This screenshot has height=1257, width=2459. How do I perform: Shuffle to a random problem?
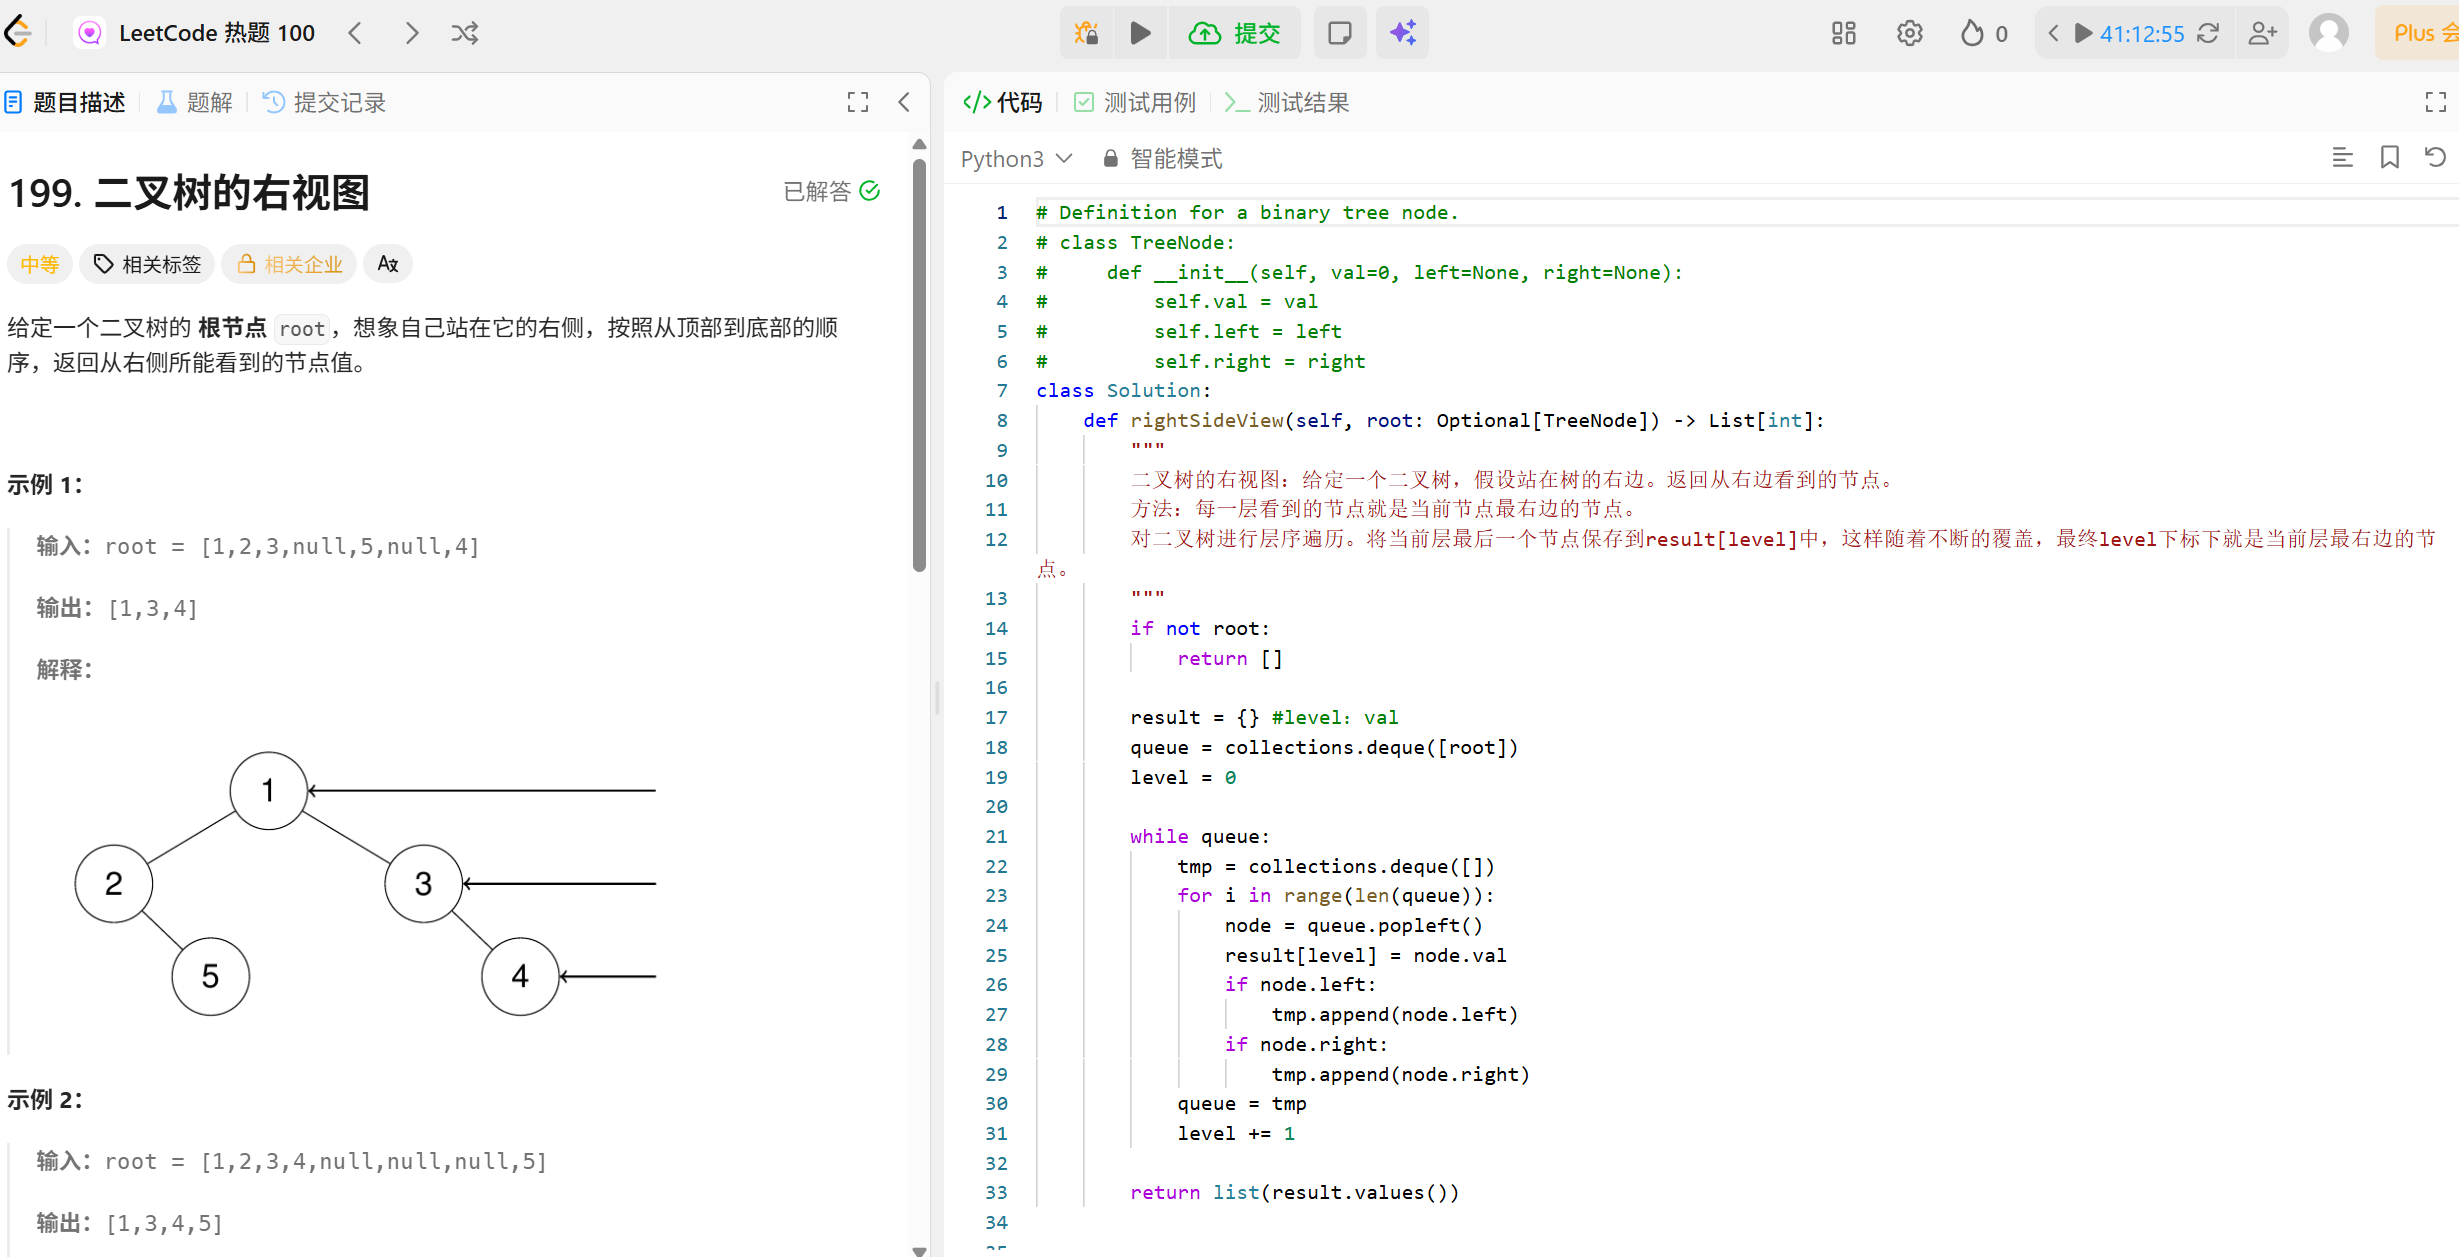464,33
